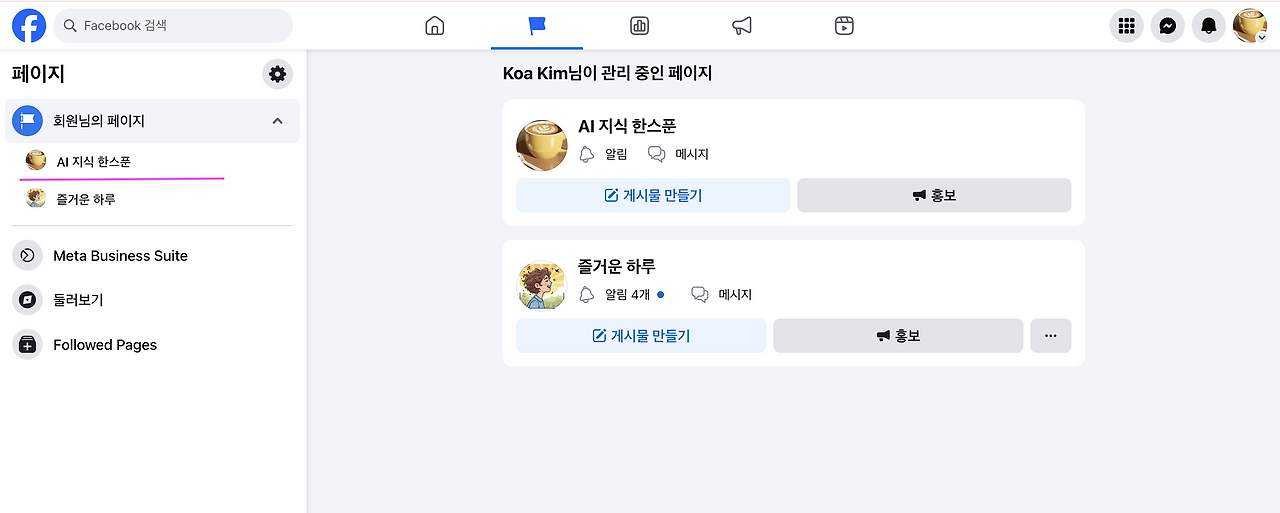Select AI 지식 한스푼 in sidebar
The image size is (1280, 513).
[94, 161]
